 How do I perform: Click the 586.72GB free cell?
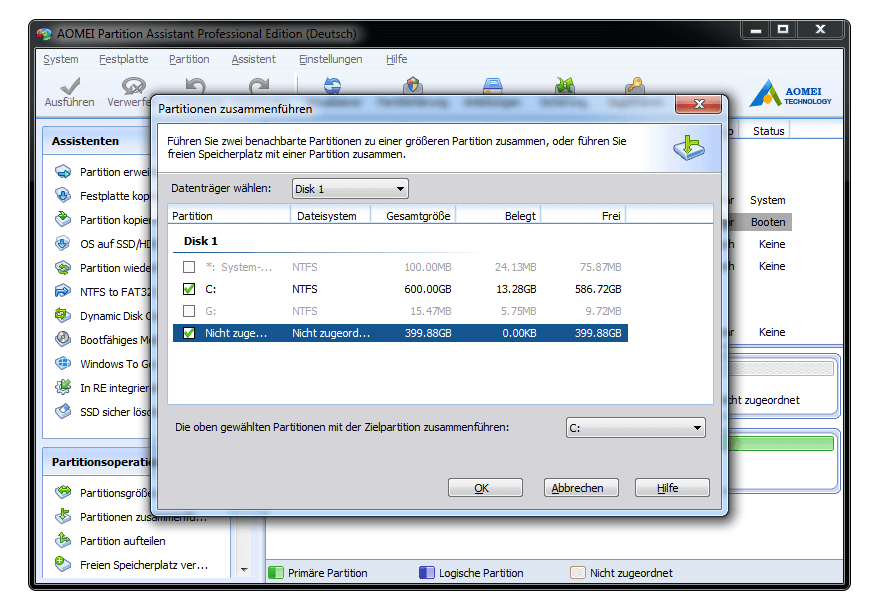[598, 289]
